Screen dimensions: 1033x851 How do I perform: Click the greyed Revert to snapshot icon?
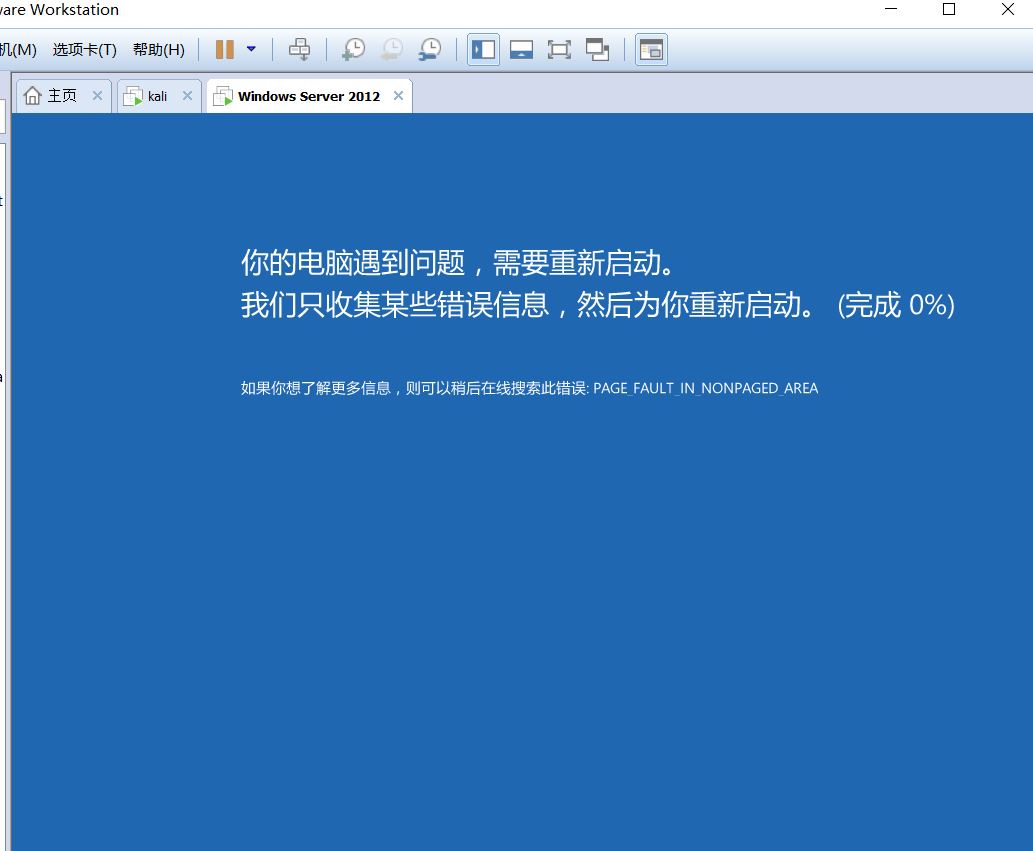(392, 49)
